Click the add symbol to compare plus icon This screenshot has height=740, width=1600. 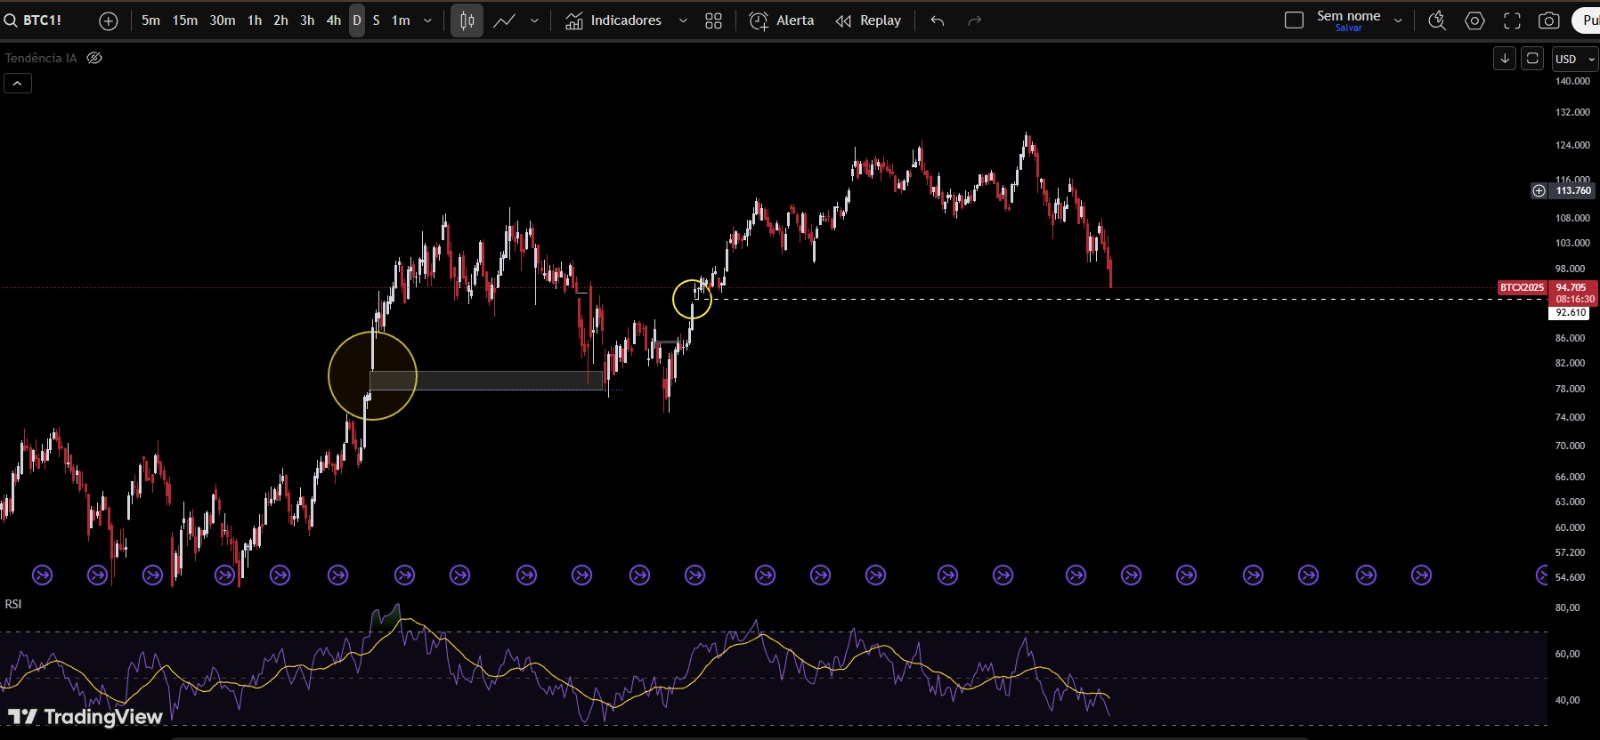(x=108, y=21)
